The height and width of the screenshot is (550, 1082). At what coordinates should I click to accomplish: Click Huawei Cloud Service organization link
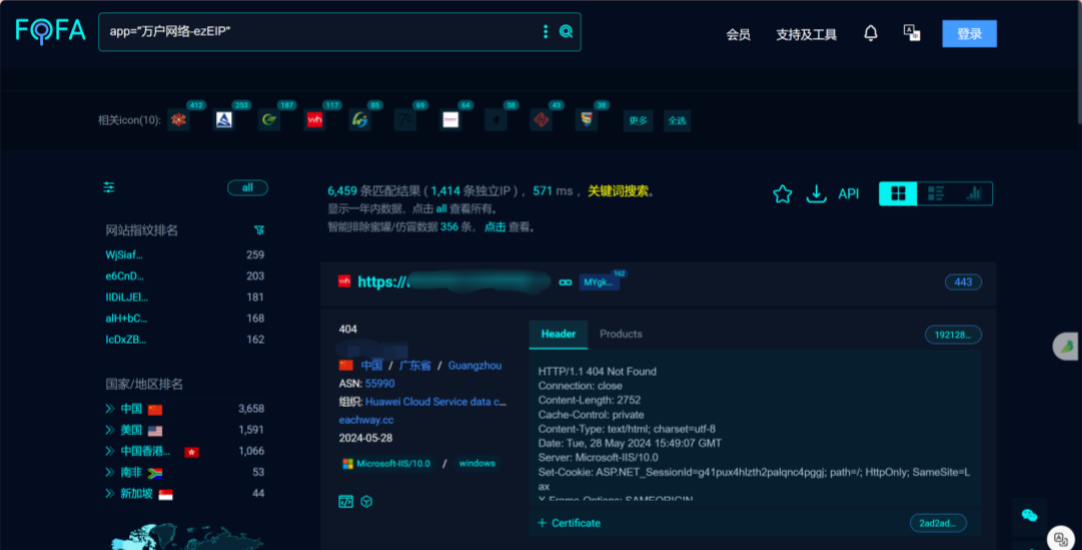pos(436,402)
